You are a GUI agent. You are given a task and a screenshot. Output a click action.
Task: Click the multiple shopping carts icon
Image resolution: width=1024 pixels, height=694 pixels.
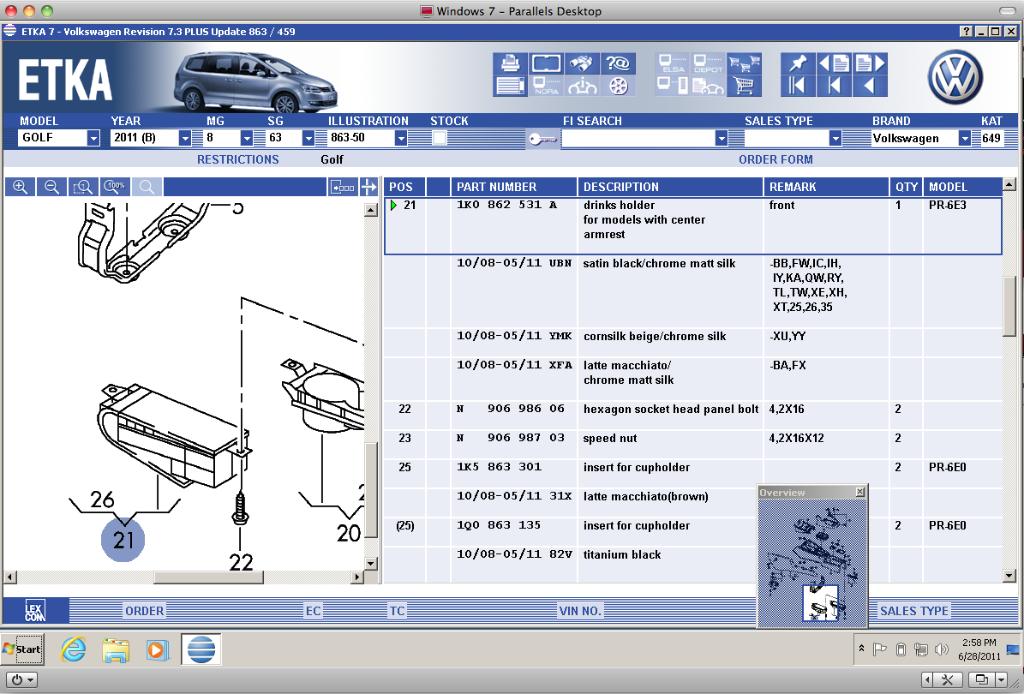click(744, 63)
